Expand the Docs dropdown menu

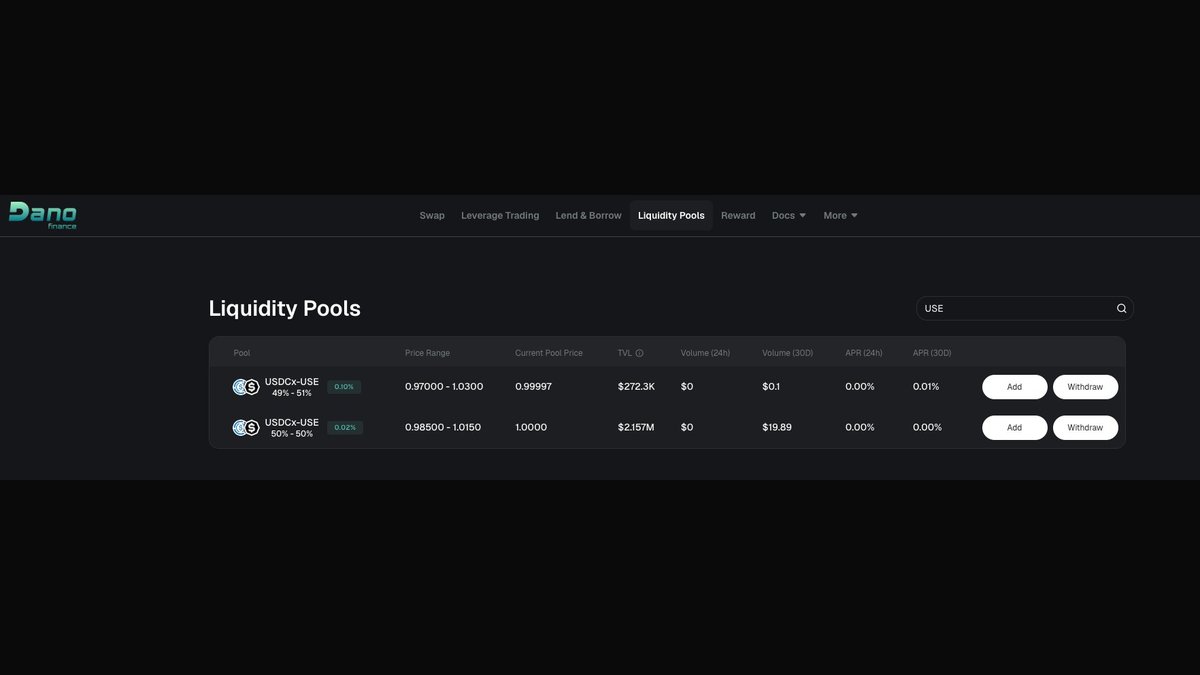coord(789,215)
